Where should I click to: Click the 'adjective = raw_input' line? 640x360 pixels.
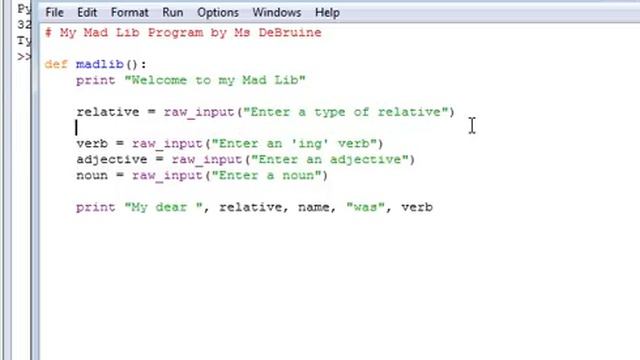(x=246, y=160)
